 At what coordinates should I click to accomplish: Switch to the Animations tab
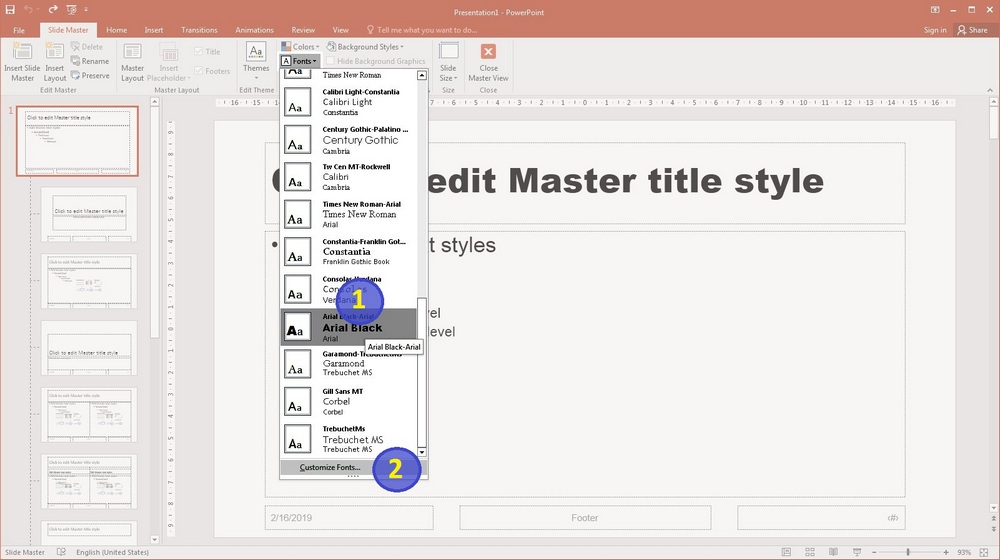point(254,30)
